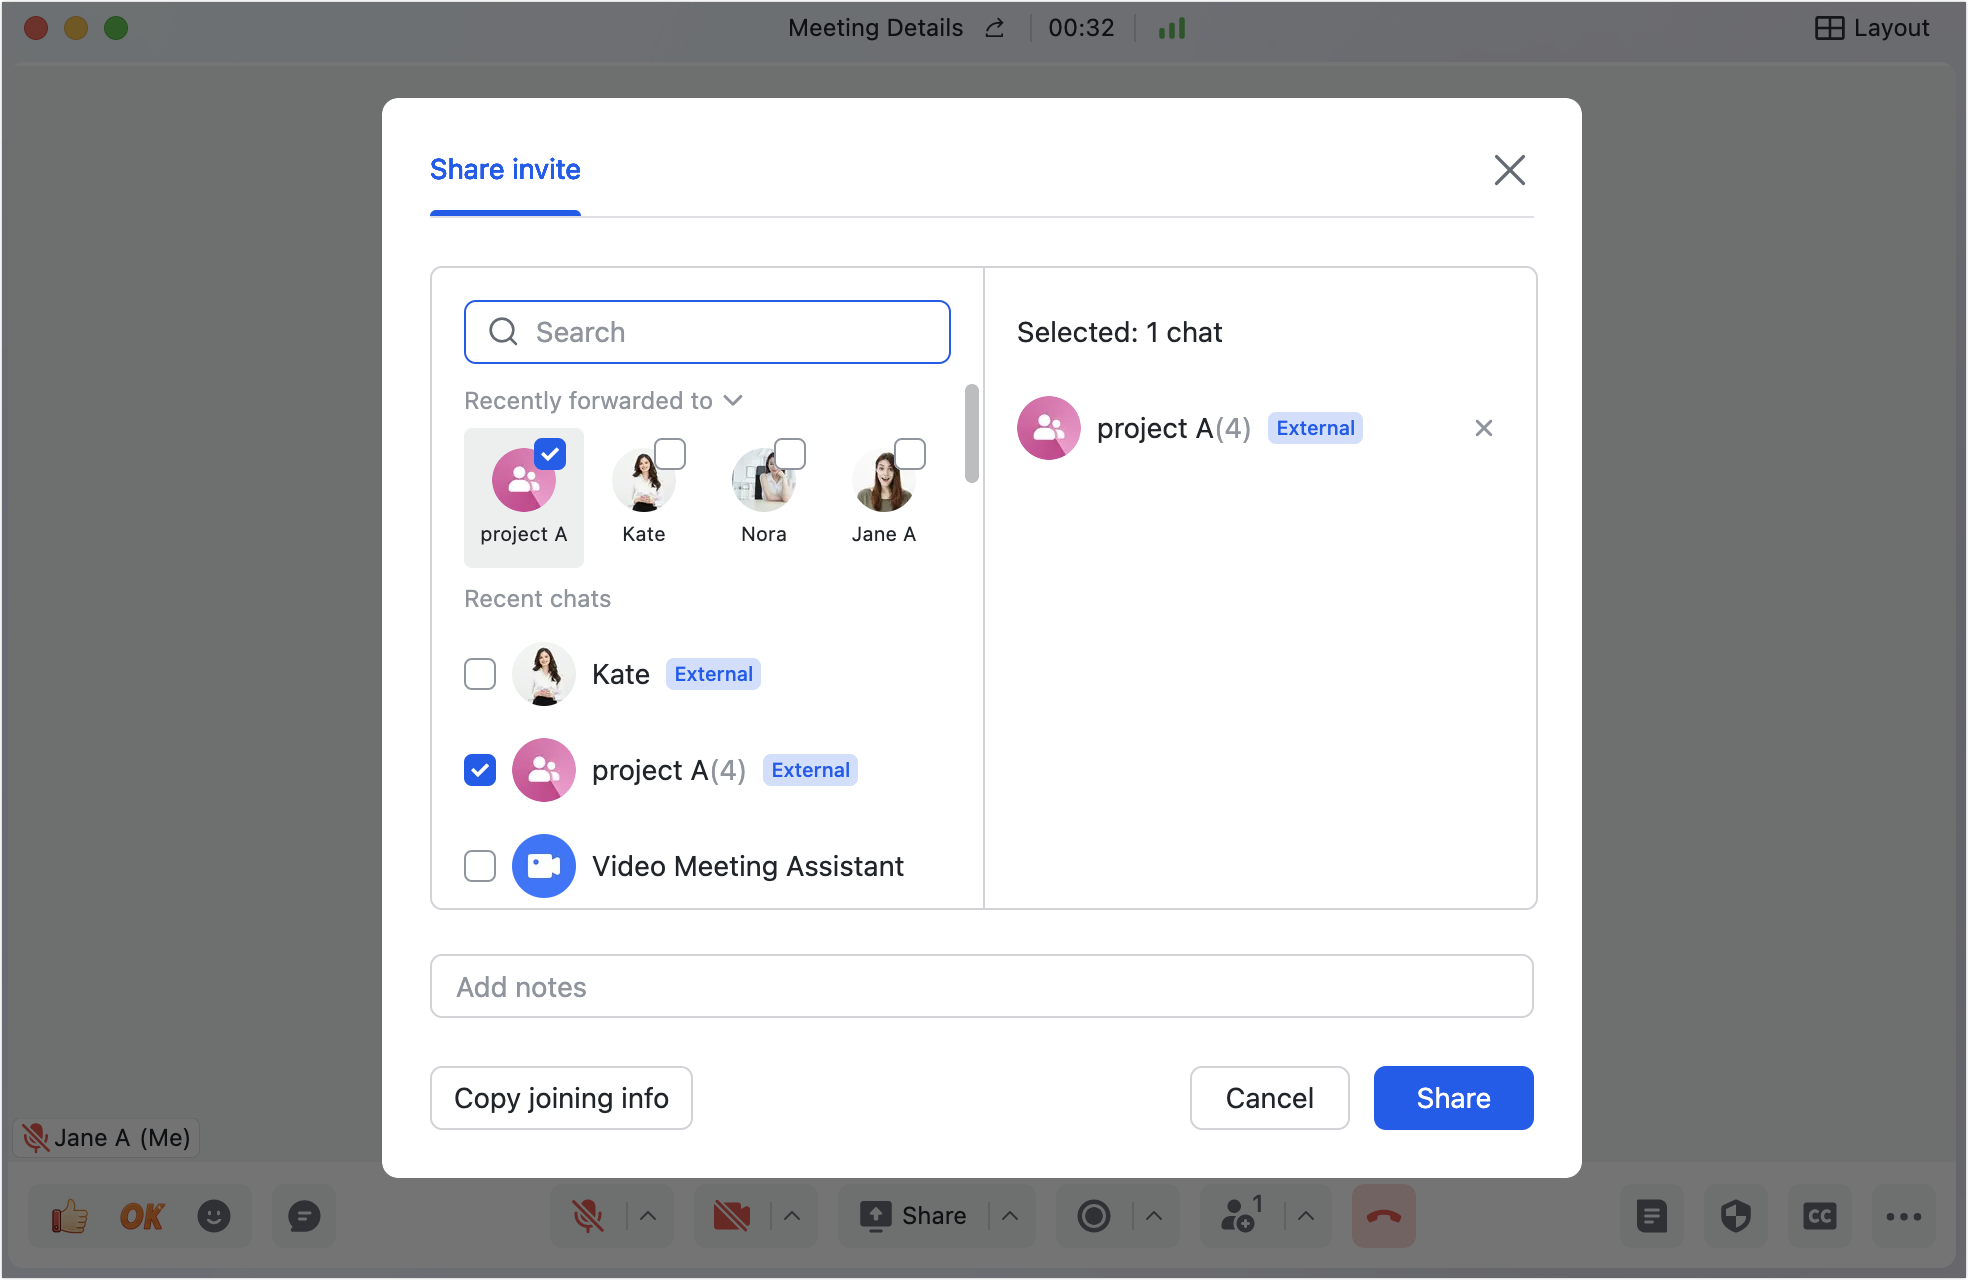1968x1280 pixels.
Task: Toggle closed captions with CC icon
Action: coord(1820,1216)
